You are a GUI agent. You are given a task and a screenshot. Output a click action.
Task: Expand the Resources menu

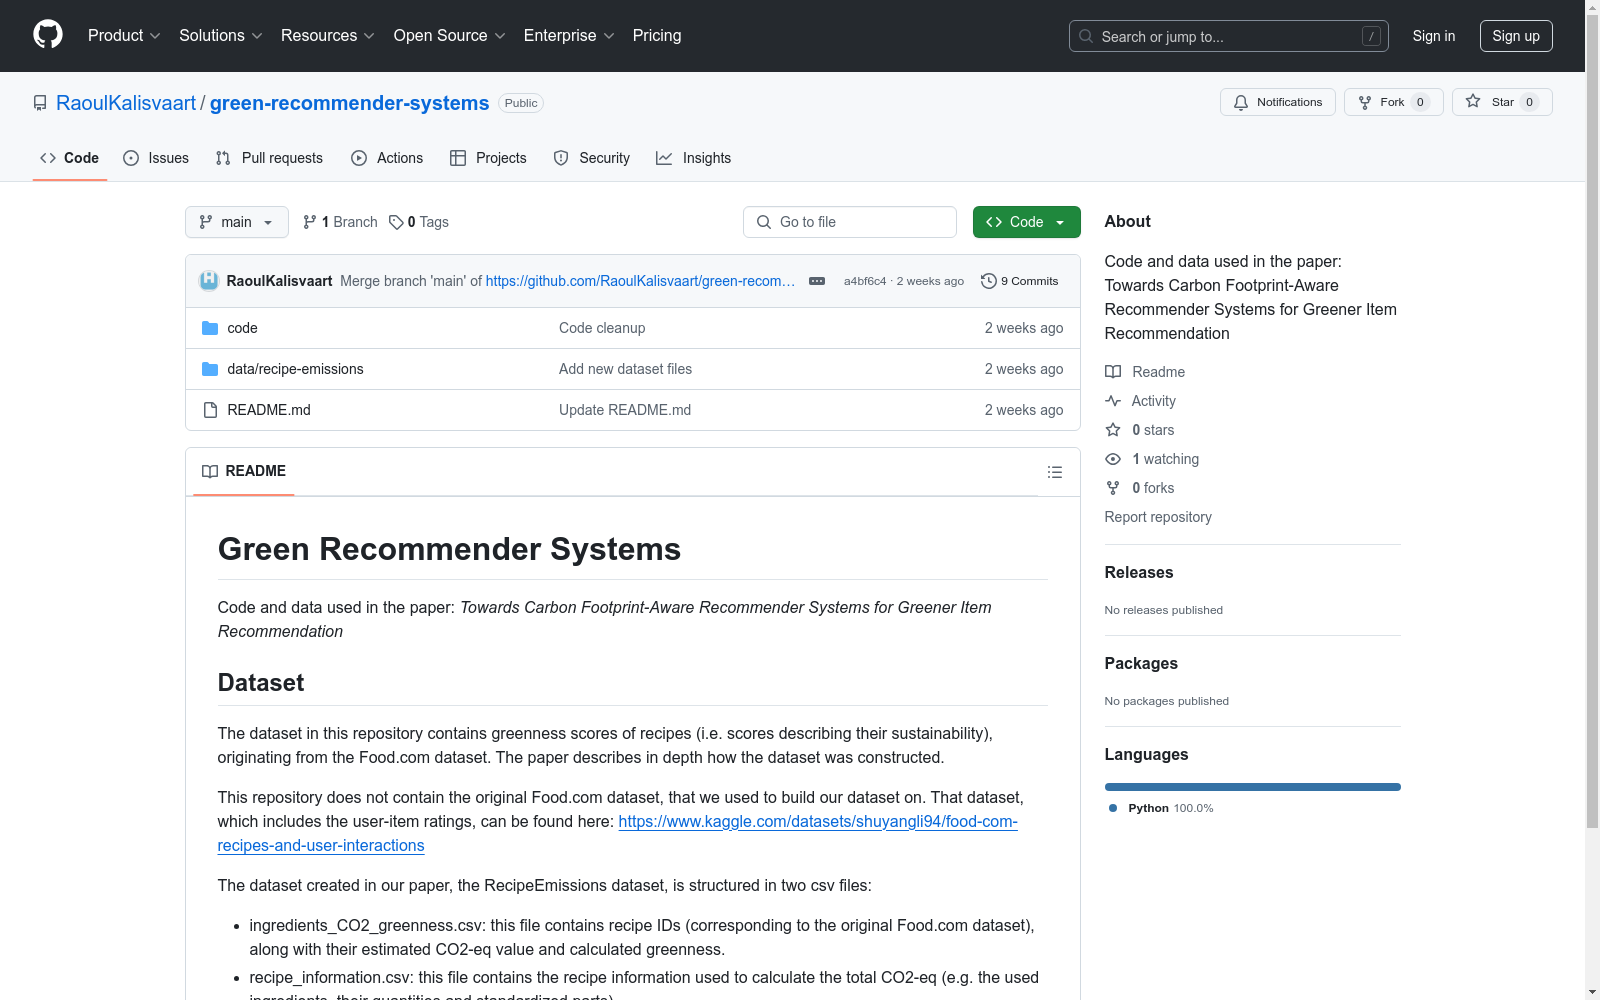[328, 36]
